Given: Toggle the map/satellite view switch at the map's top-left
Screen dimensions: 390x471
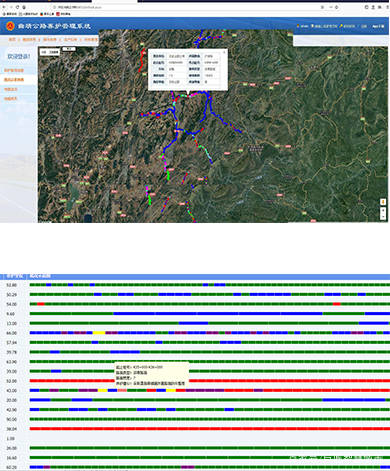Looking at the screenshot, I should coord(50,52).
